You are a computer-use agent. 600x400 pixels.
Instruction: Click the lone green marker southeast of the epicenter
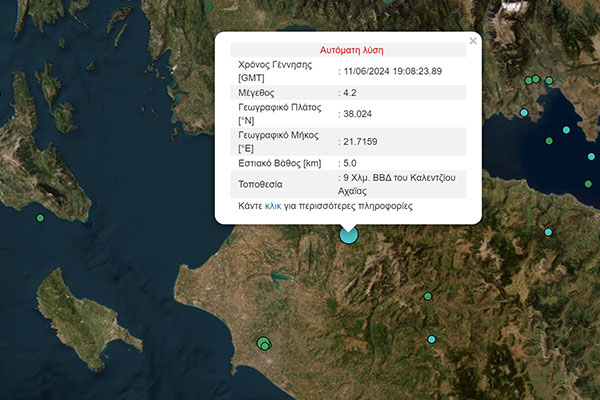pyautogui.click(x=427, y=296)
